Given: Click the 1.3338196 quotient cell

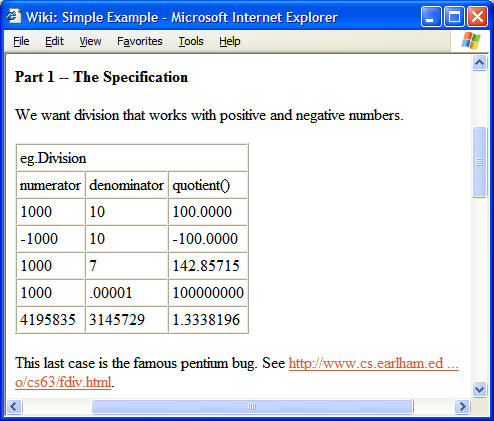Looking at the screenshot, I should (208, 320).
